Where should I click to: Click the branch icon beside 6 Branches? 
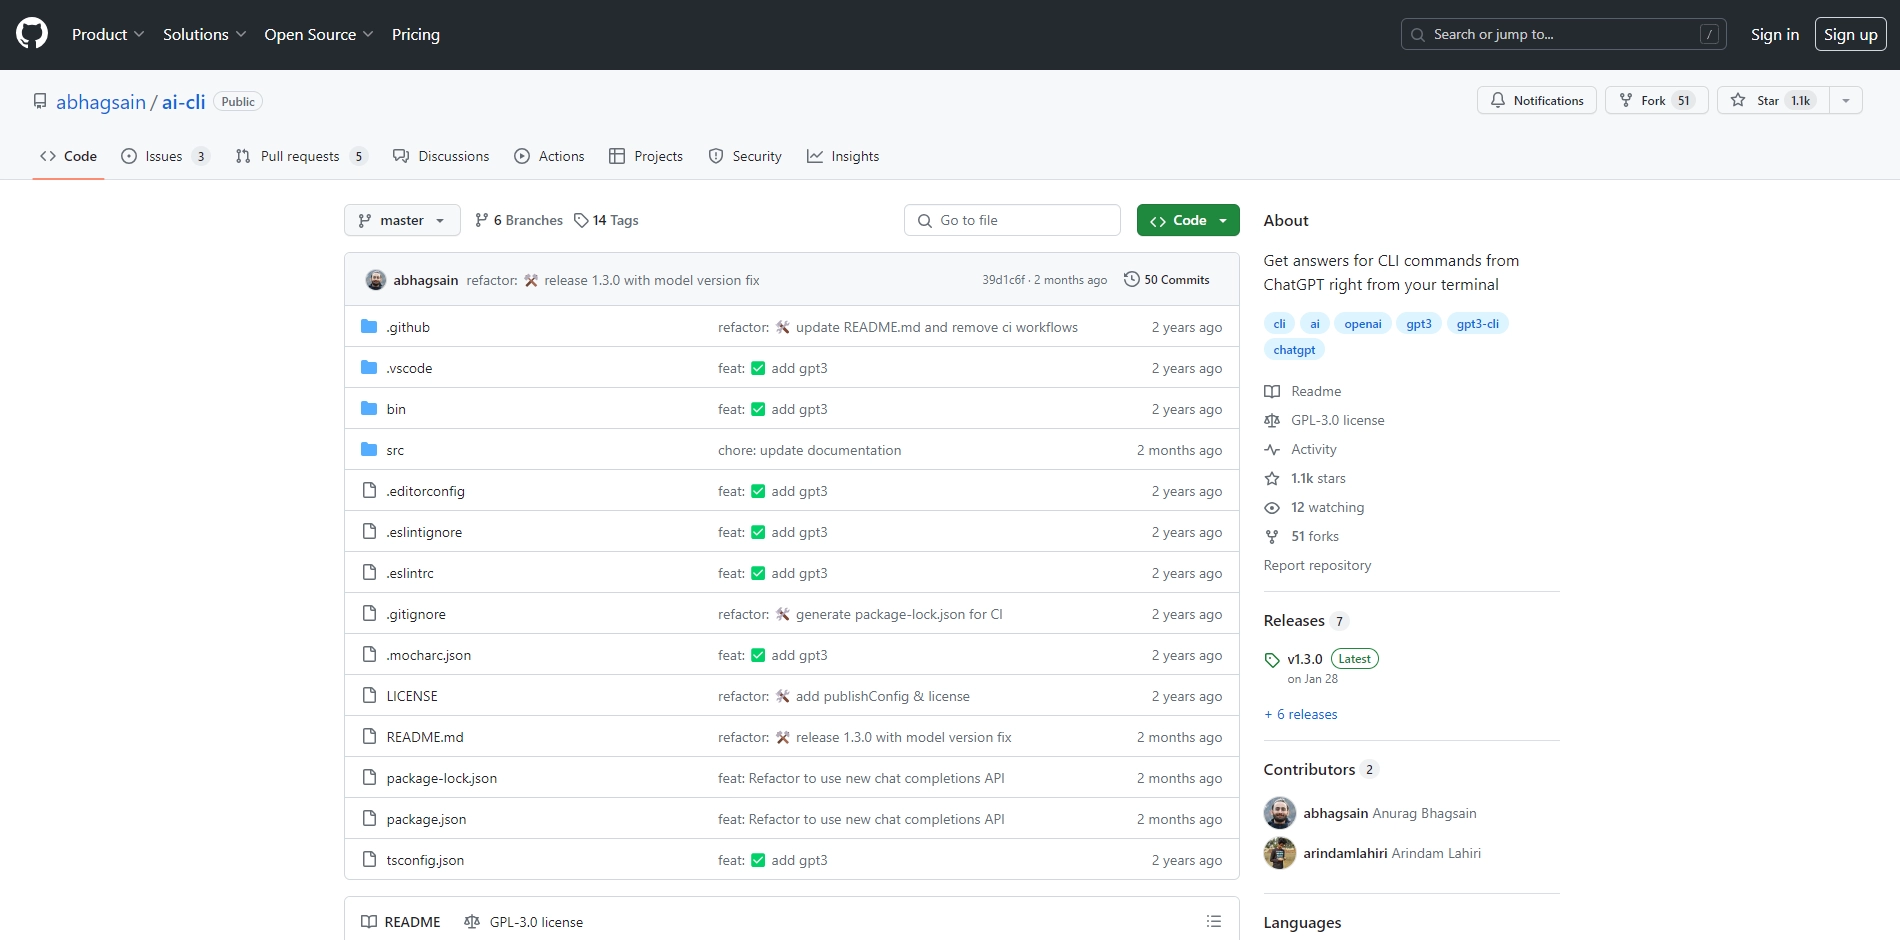point(482,220)
